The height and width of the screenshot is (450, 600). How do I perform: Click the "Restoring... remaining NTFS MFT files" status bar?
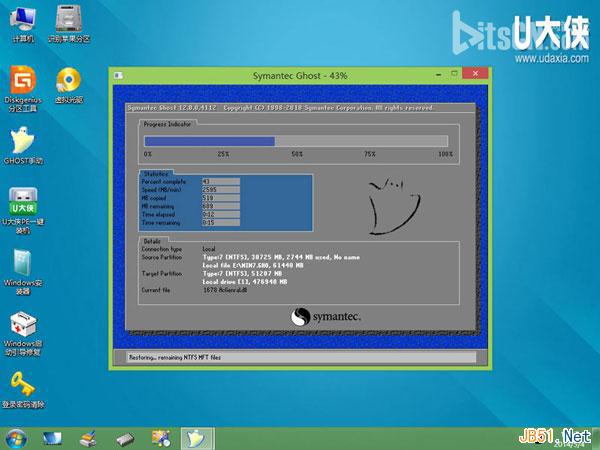301,357
